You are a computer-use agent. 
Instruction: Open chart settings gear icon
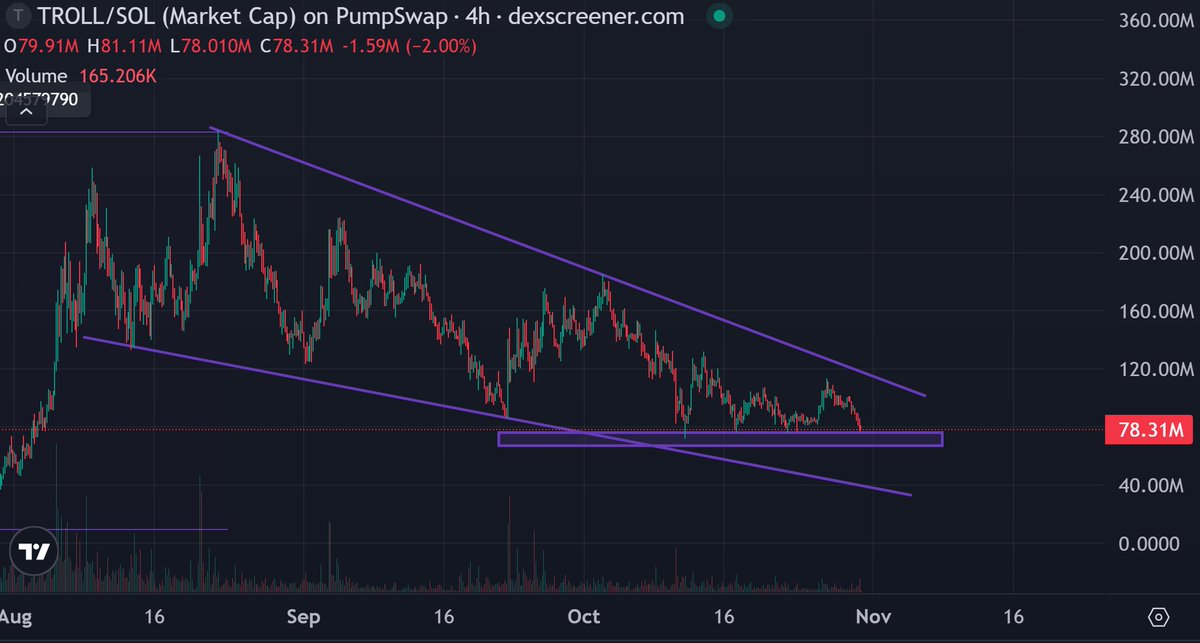click(1158, 616)
